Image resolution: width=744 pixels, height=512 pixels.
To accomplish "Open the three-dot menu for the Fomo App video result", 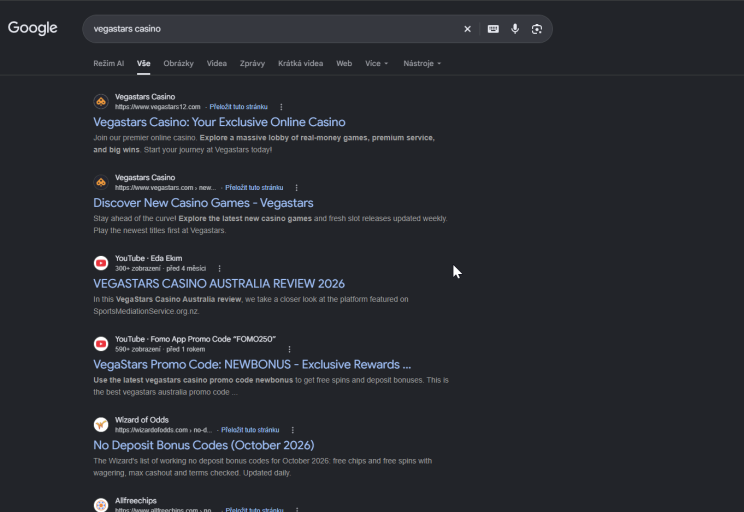I will coord(289,349).
